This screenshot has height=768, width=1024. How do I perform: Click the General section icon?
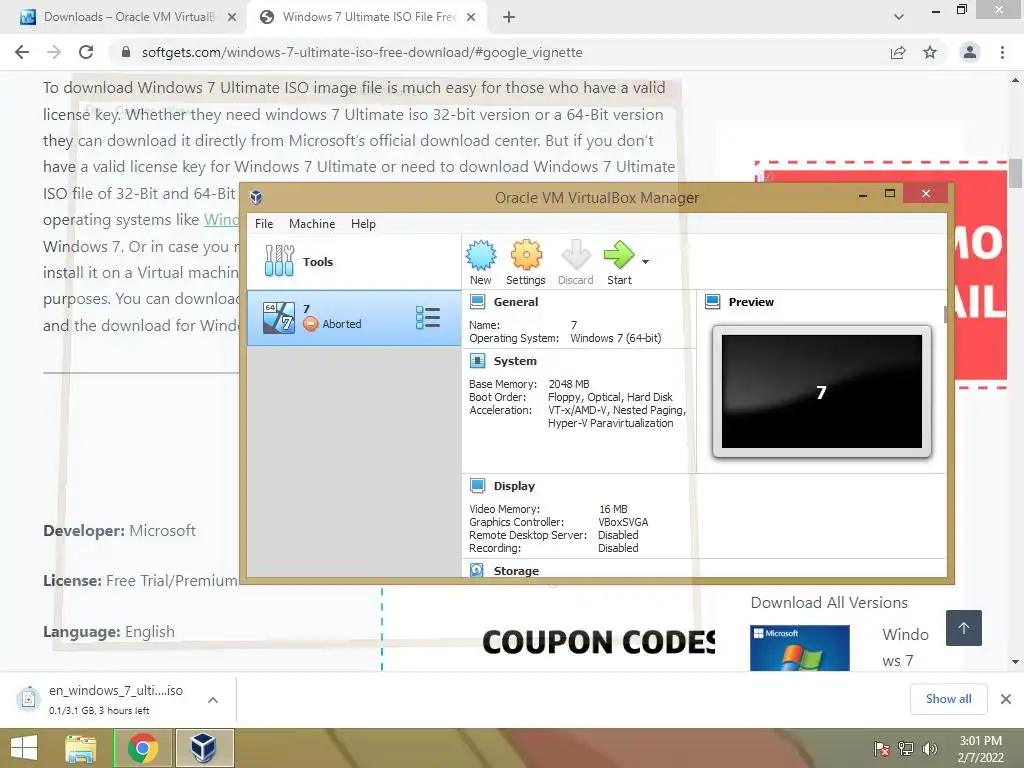(477, 302)
